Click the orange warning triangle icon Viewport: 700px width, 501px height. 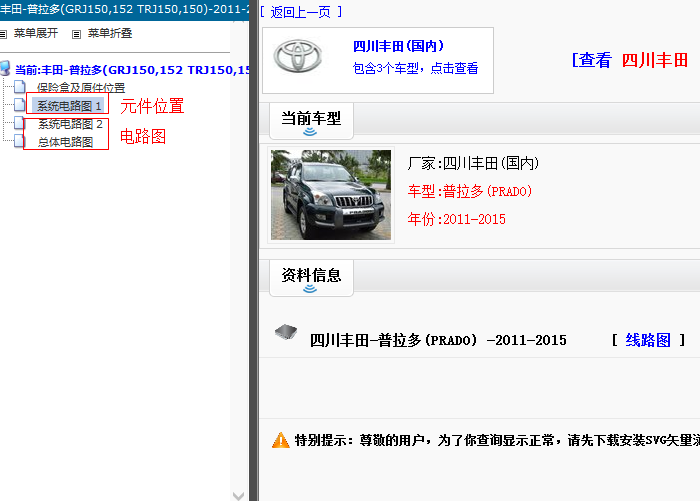[281, 440]
